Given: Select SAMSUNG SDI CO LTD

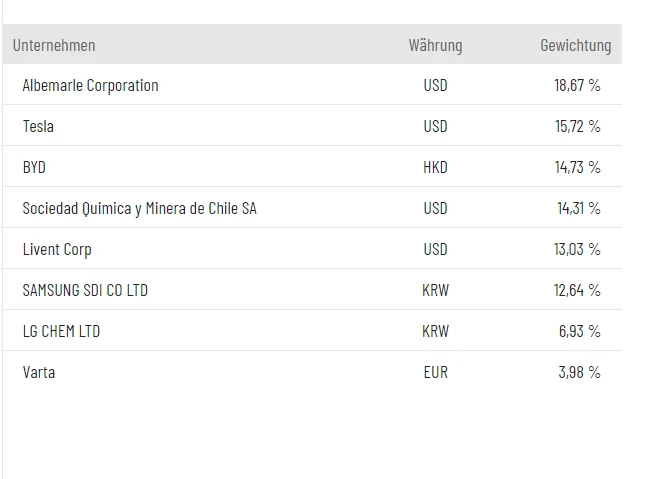Looking at the screenshot, I should tap(85, 291).
